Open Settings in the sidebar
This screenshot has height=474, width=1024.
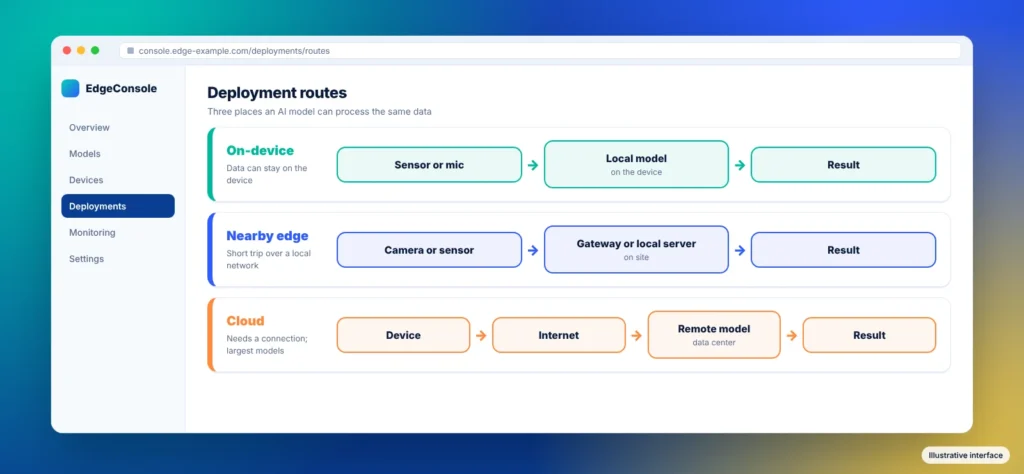(x=118, y=259)
